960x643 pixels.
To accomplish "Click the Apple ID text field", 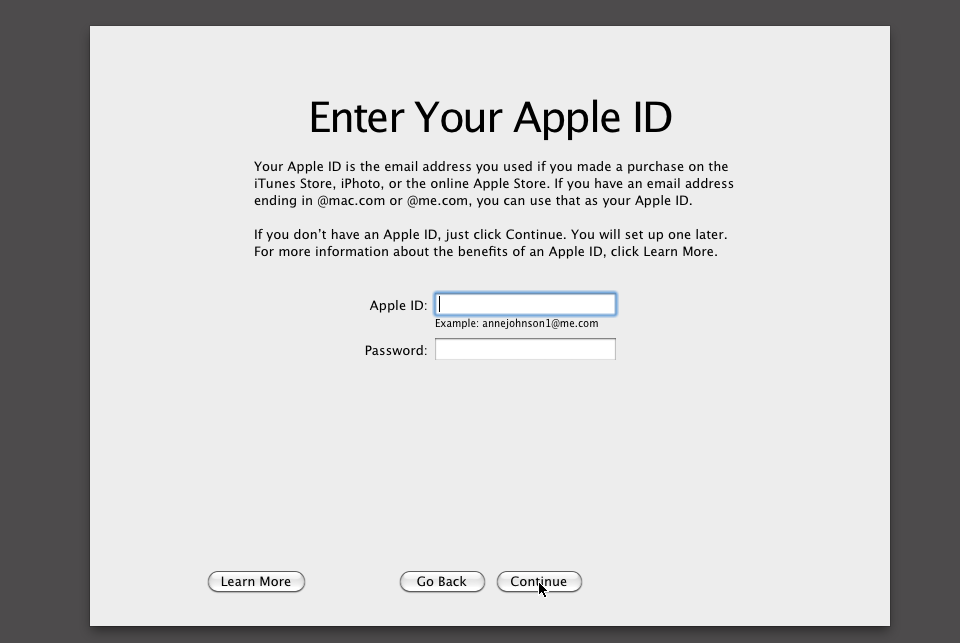I will click(x=525, y=304).
